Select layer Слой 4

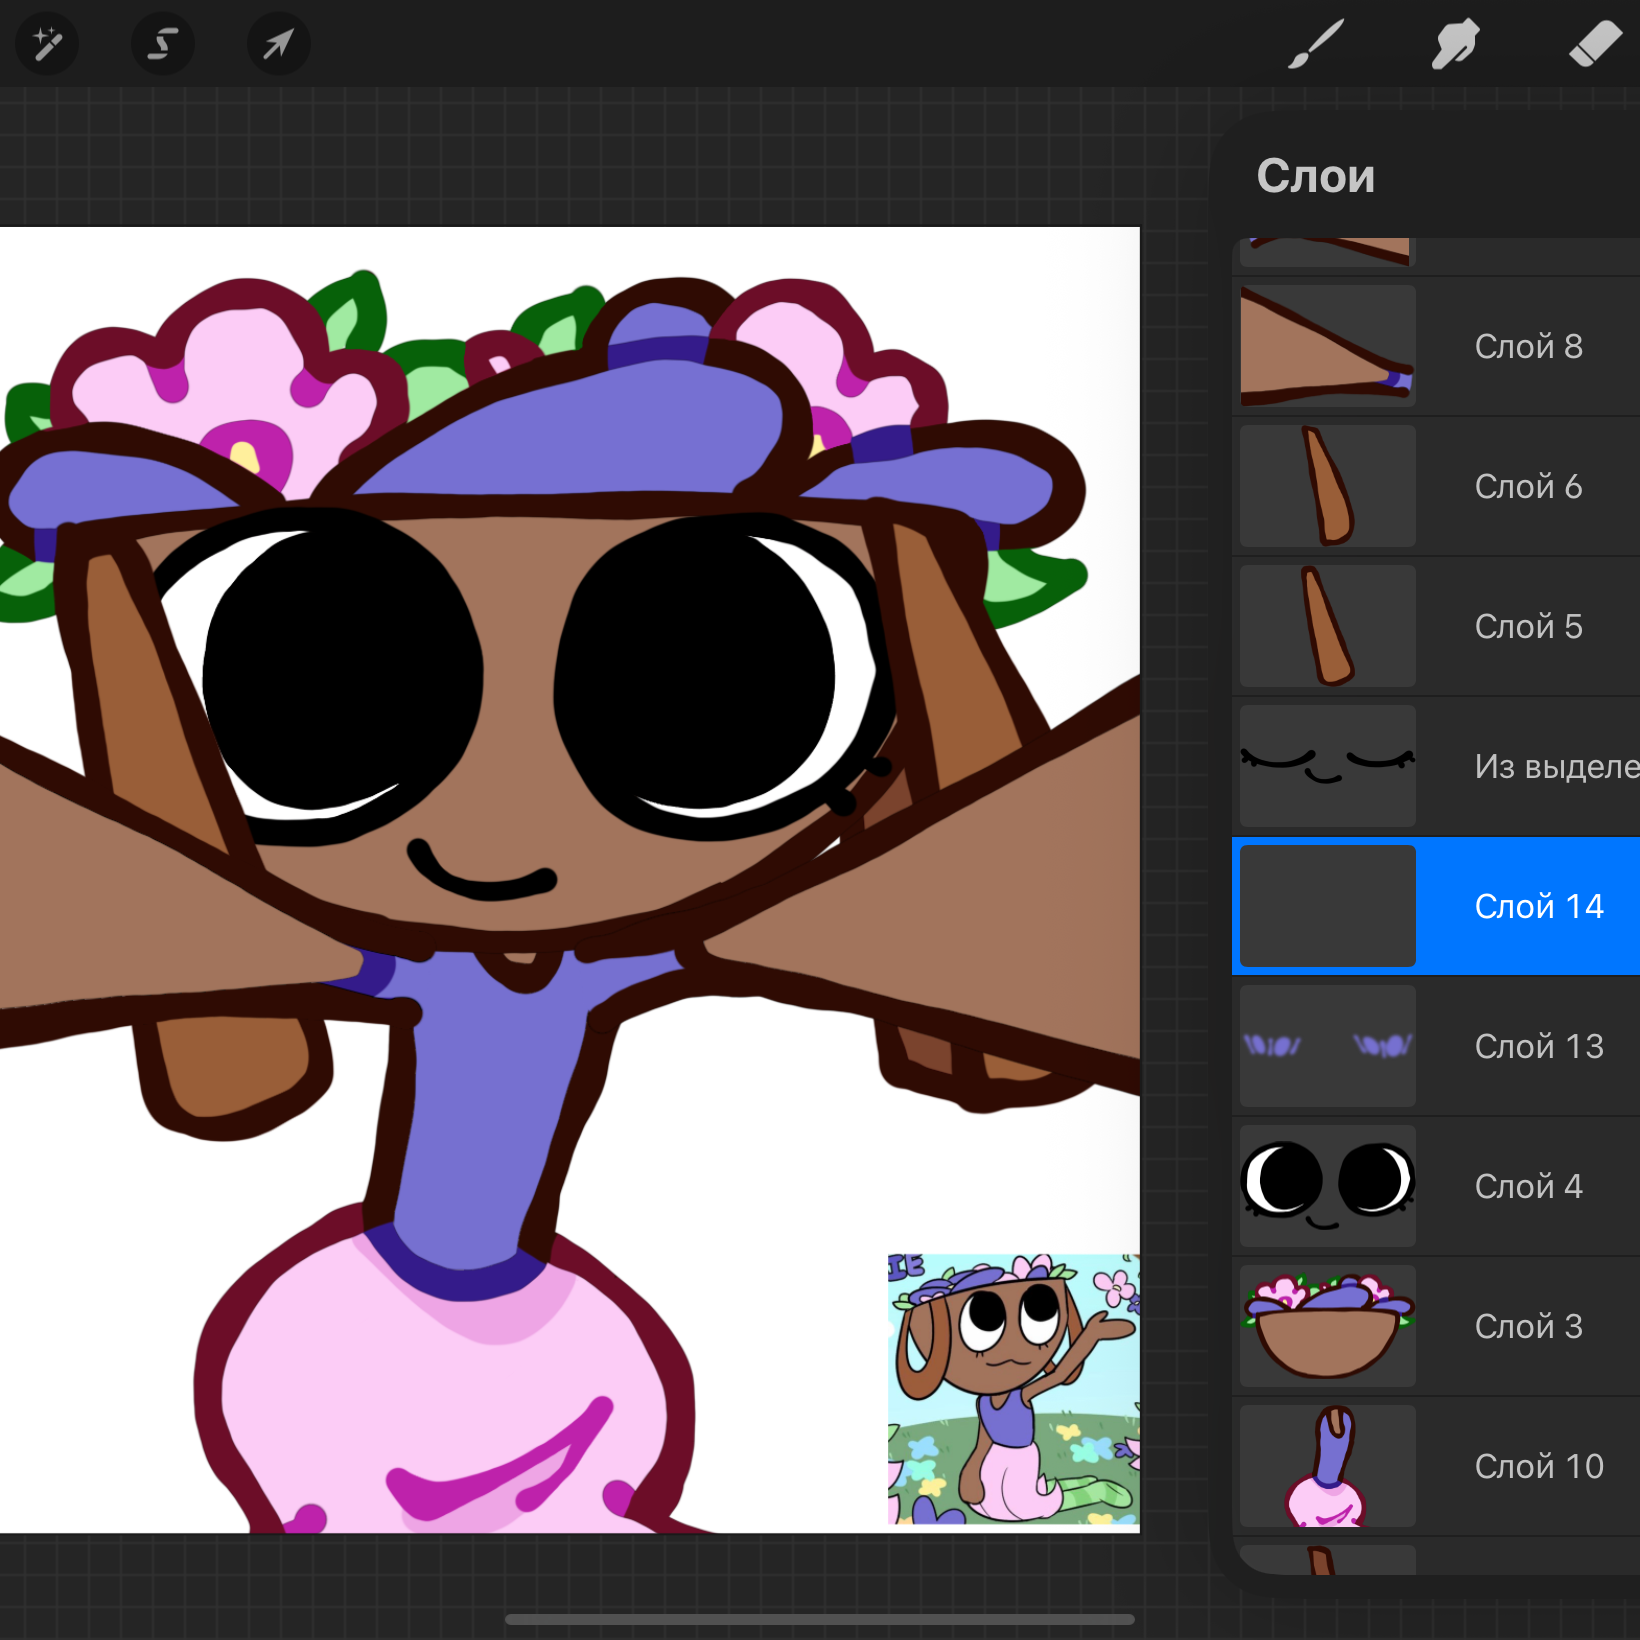point(1436,1186)
